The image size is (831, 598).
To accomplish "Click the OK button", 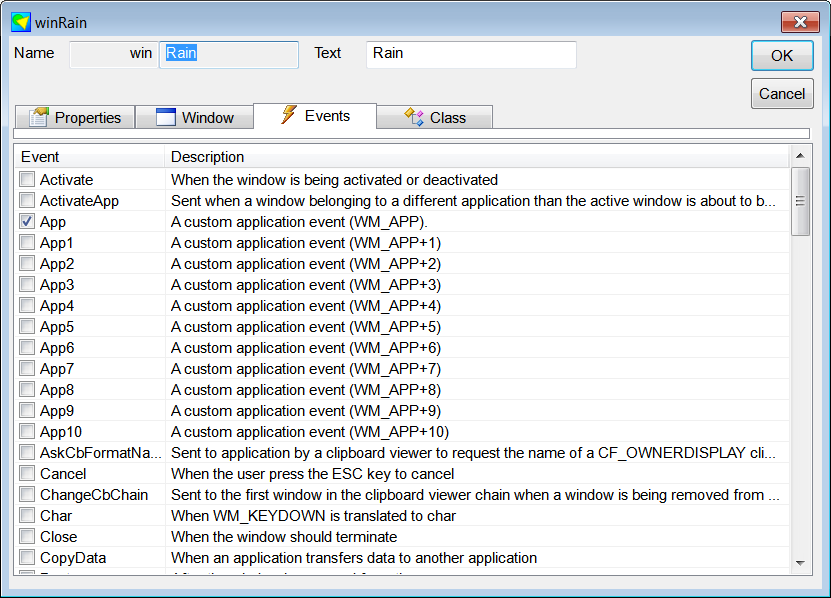I will pyautogui.click(x=782, y=56).
